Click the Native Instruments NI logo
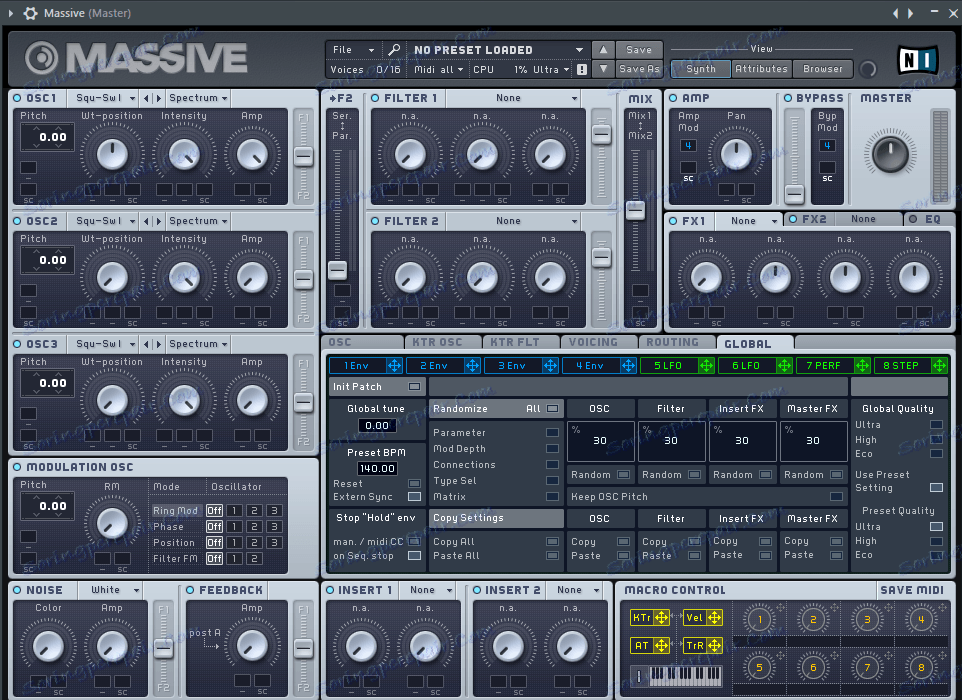Screen dimensions: 962x700 click(x=918, y=60)
